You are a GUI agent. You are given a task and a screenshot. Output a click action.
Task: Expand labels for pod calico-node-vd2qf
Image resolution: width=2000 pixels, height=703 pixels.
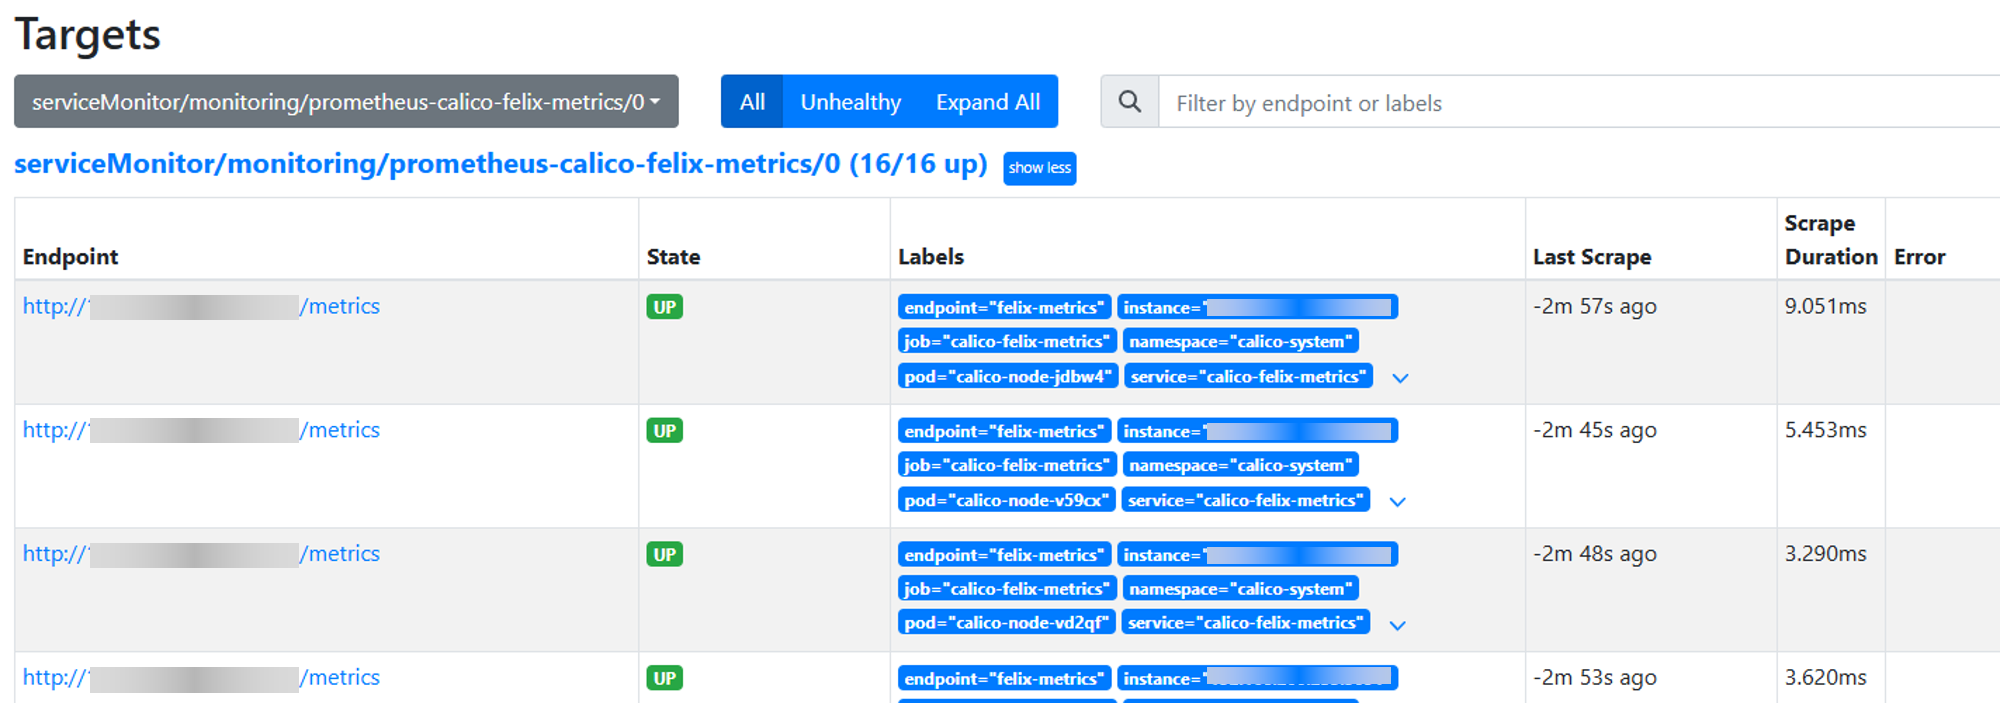1398,625
